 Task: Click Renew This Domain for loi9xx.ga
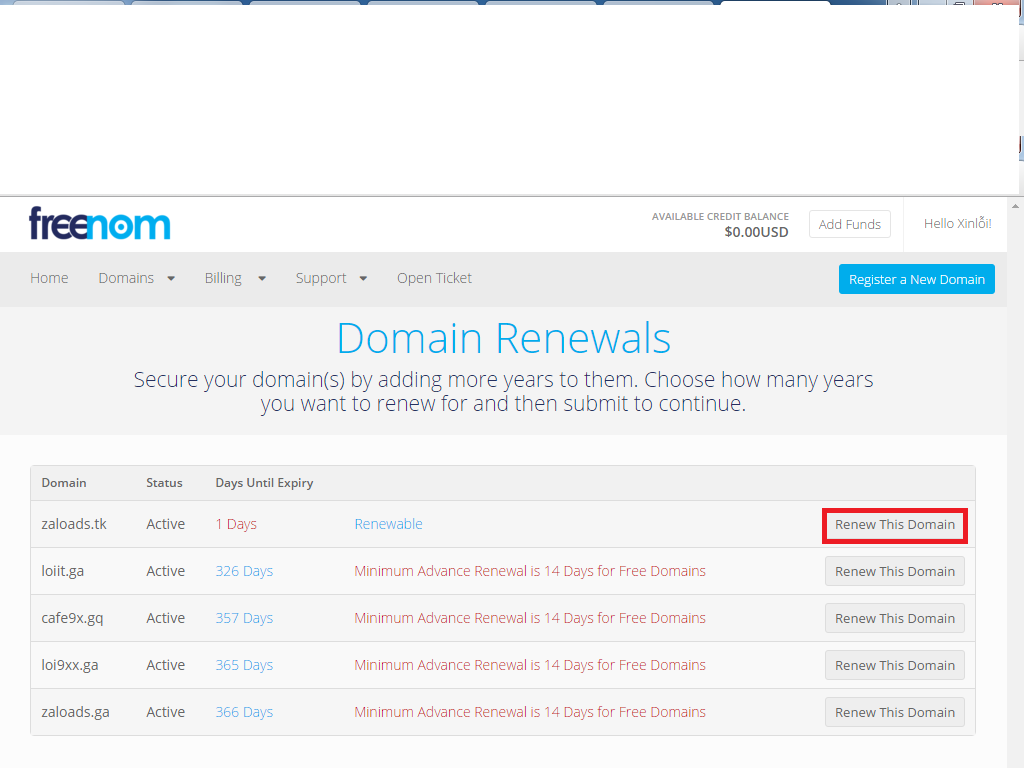point(895,666)
